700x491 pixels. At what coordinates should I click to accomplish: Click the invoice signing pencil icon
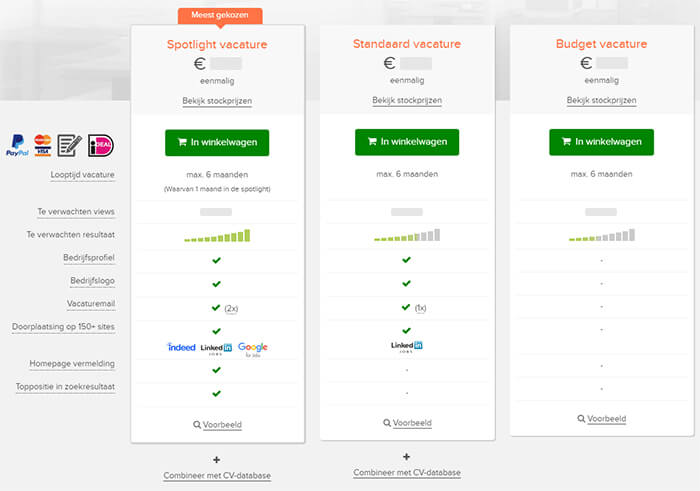click(x=69, y=146)
